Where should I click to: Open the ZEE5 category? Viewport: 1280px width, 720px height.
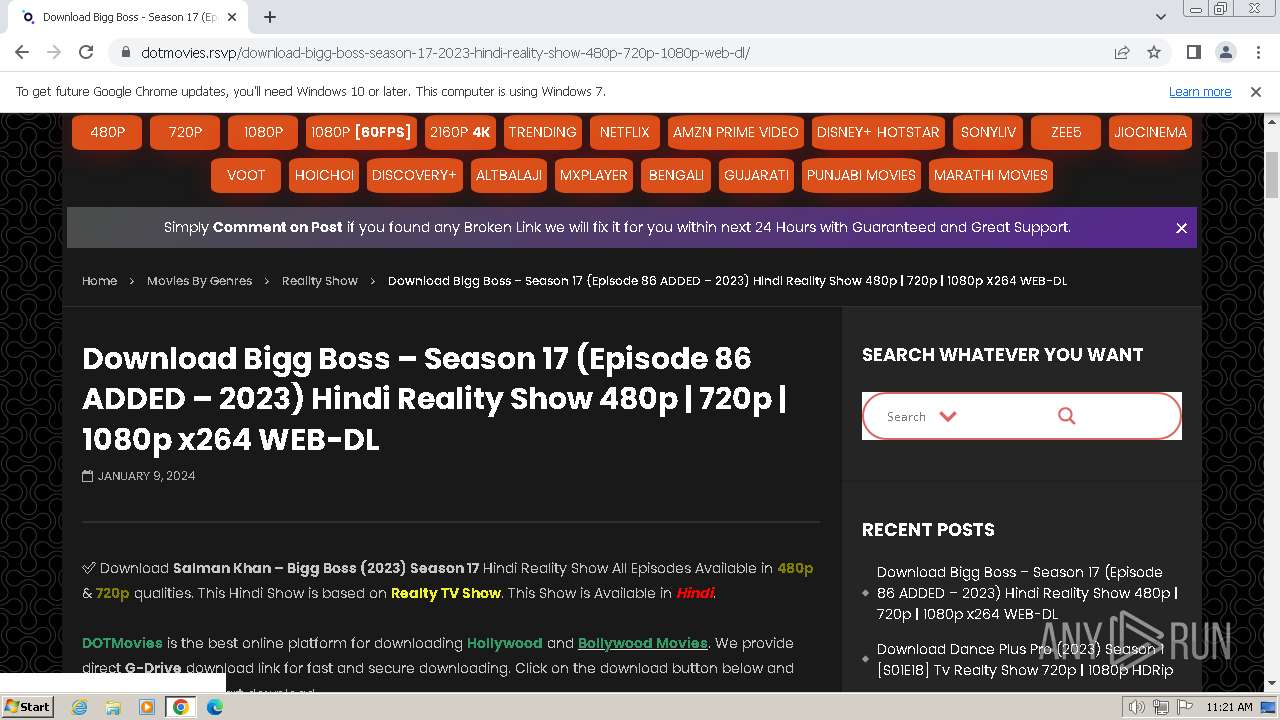coord(1066,132)
